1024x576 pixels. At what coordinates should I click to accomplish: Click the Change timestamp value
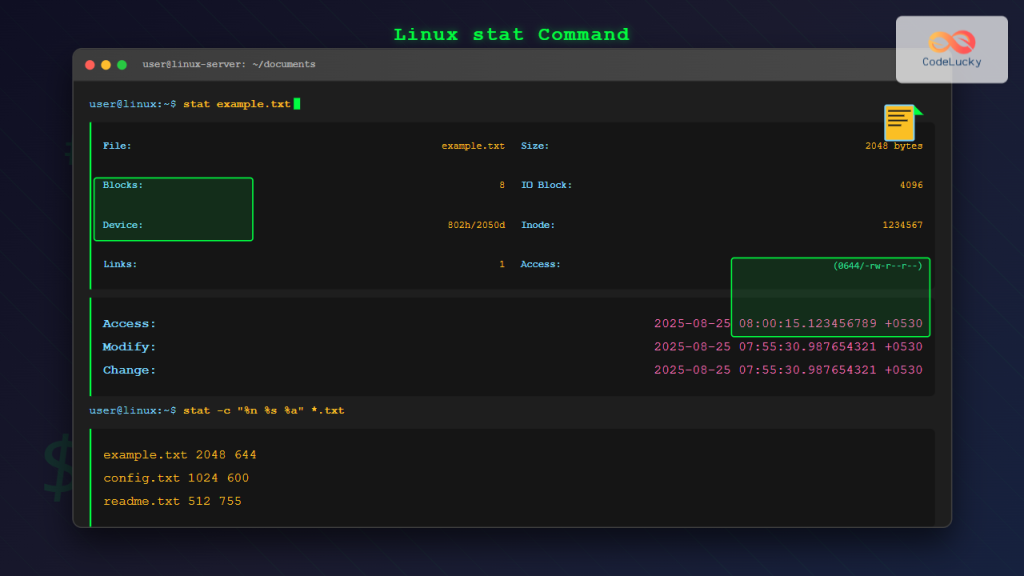(x=788, y=370)
